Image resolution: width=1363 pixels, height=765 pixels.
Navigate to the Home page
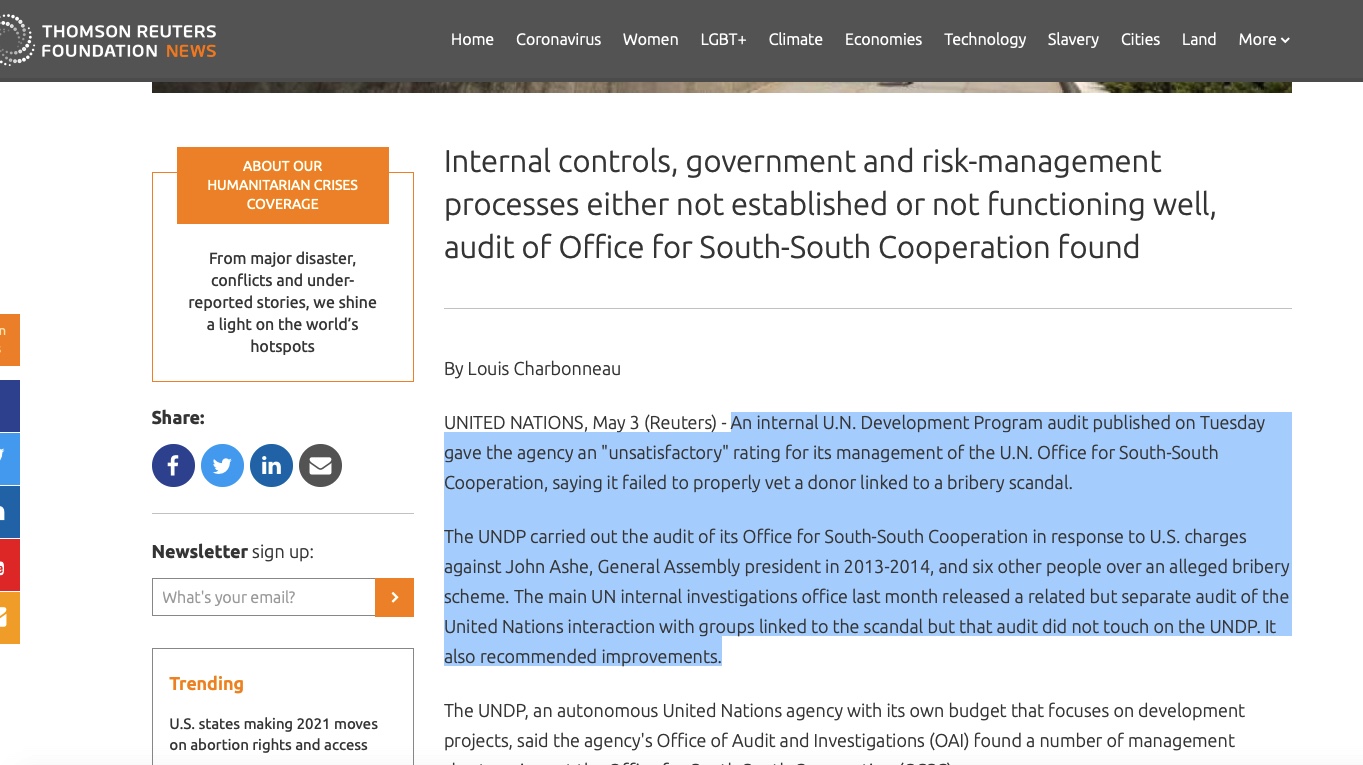[x=472, y=40]
